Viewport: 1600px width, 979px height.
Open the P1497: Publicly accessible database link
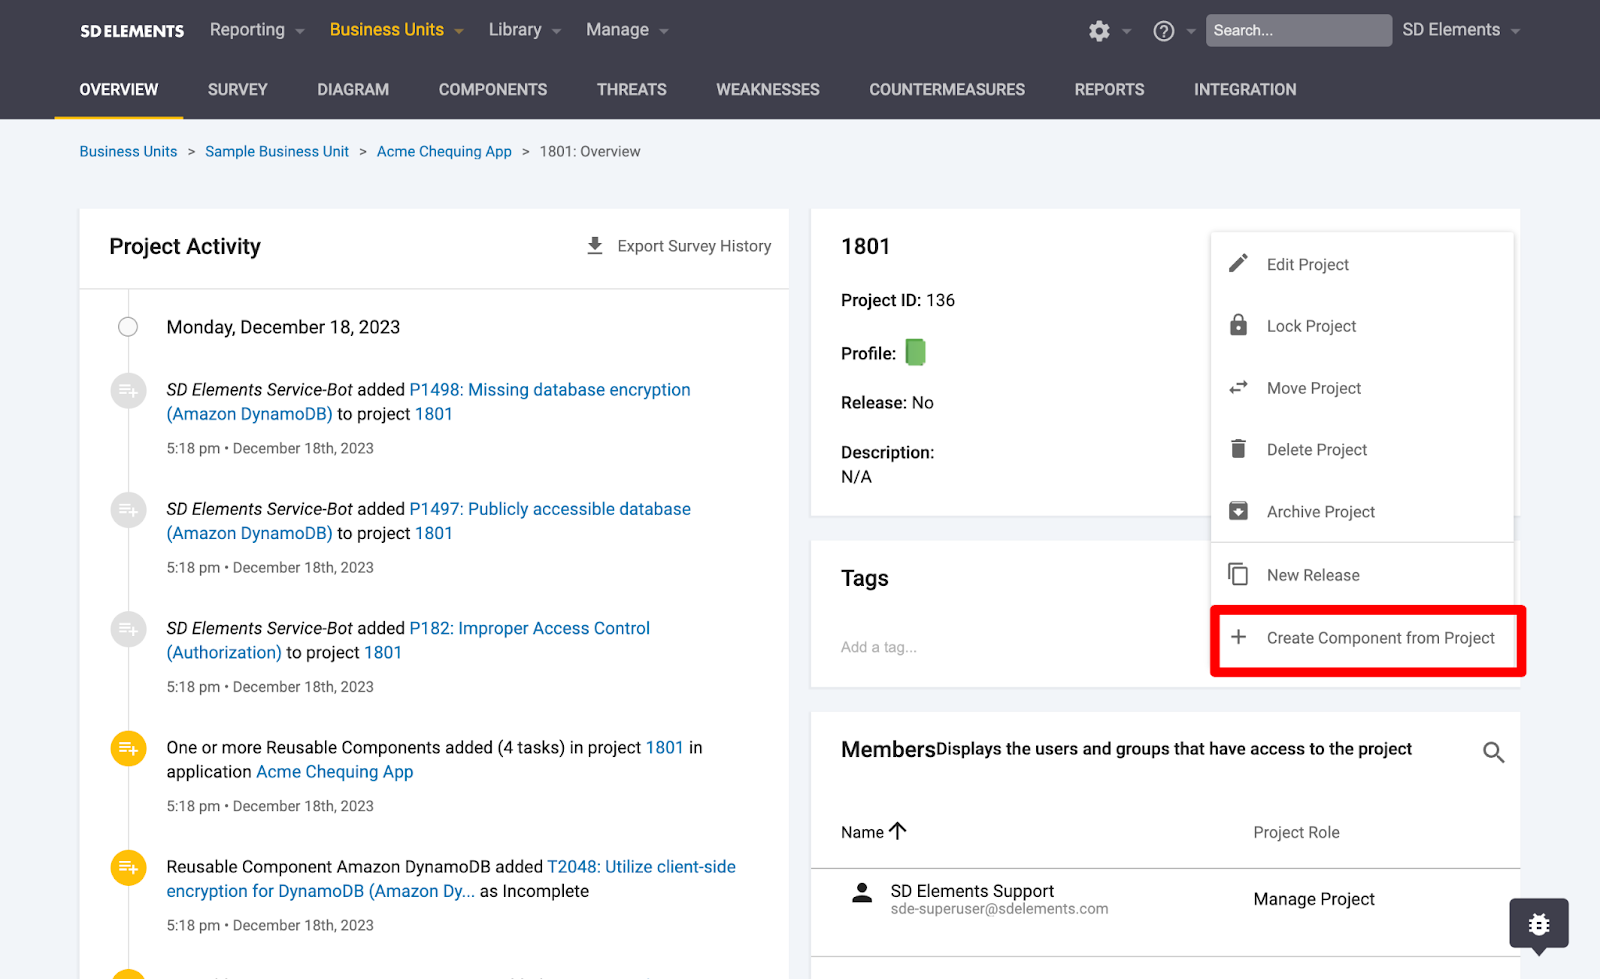(429, 521)
